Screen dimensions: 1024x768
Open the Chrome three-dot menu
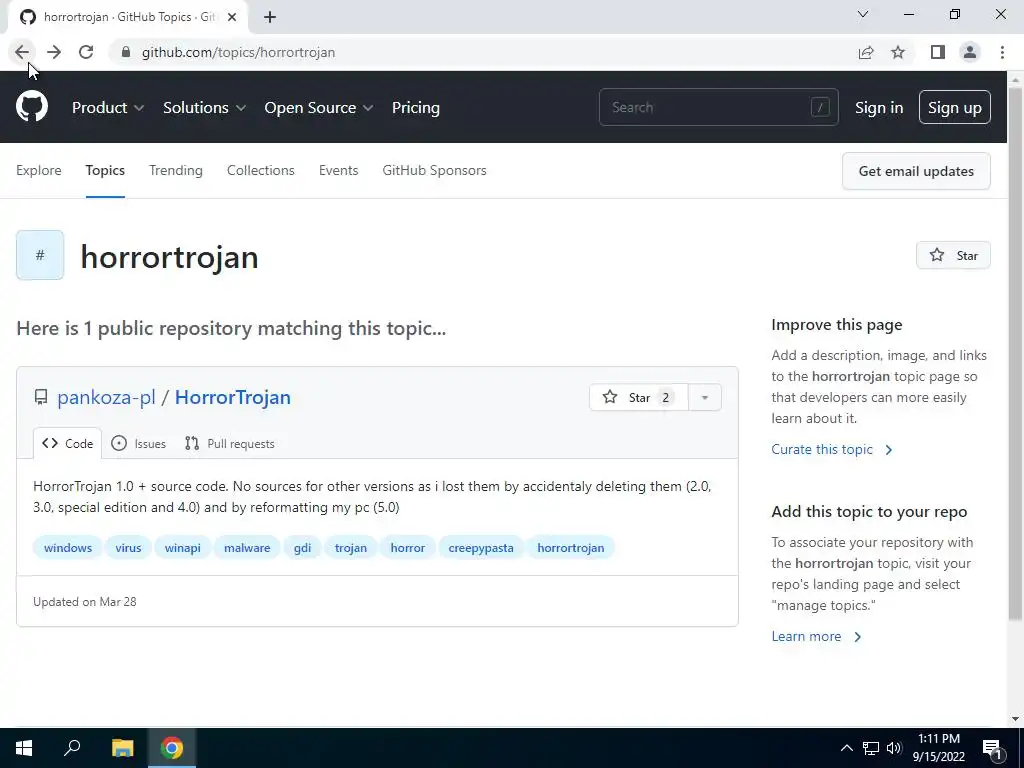[1002, 52]
